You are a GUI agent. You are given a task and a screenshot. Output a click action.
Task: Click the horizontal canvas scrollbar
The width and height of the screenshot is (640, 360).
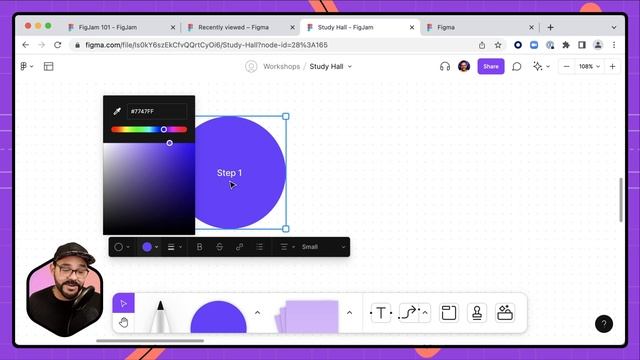150,340
